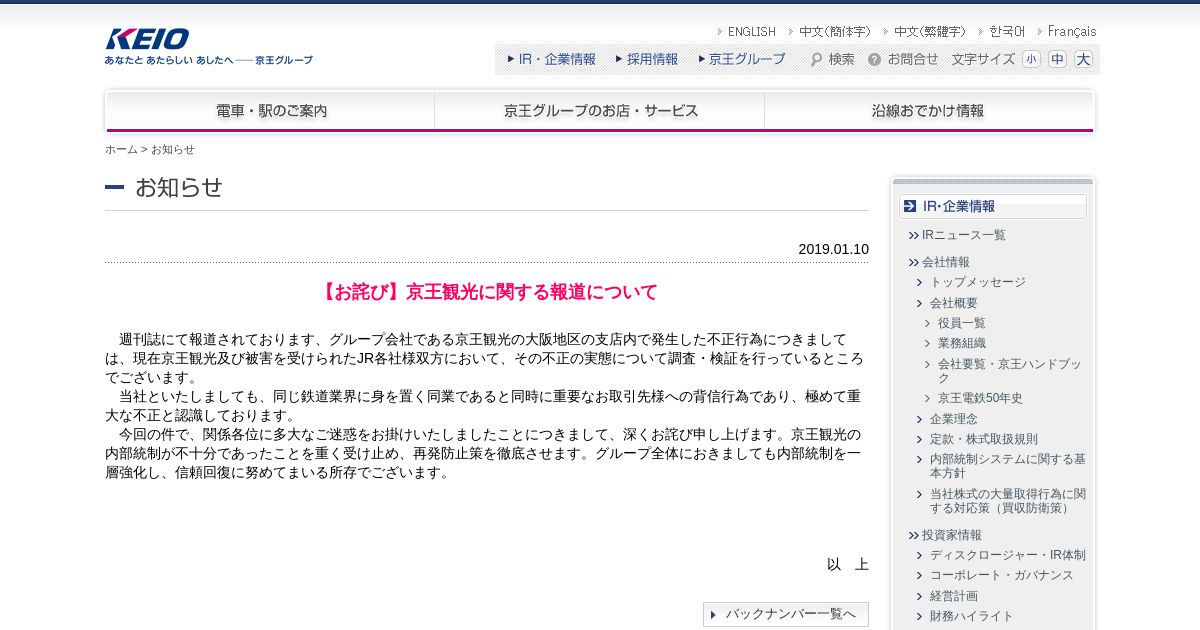Open 企業理念 in the sidebar
Viewport: 1200px width, 630px height.
coord(954,419)
